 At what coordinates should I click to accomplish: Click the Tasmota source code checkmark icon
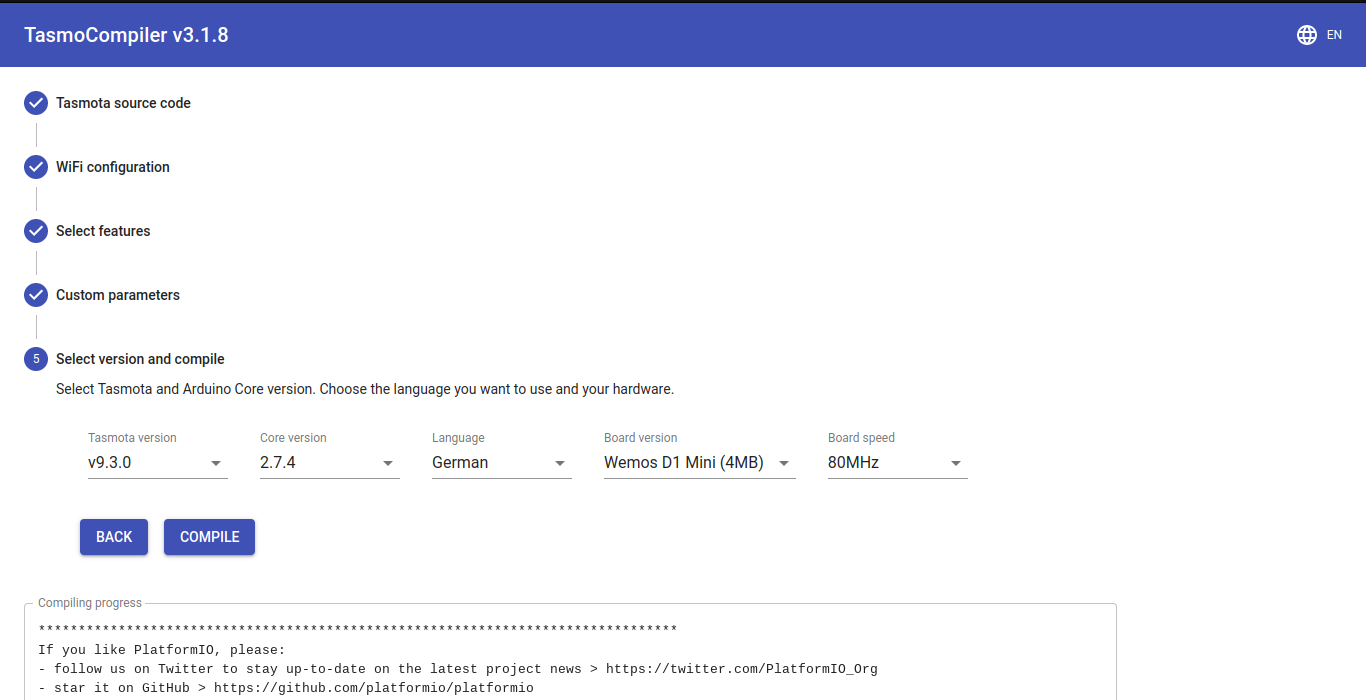(36, 103)
